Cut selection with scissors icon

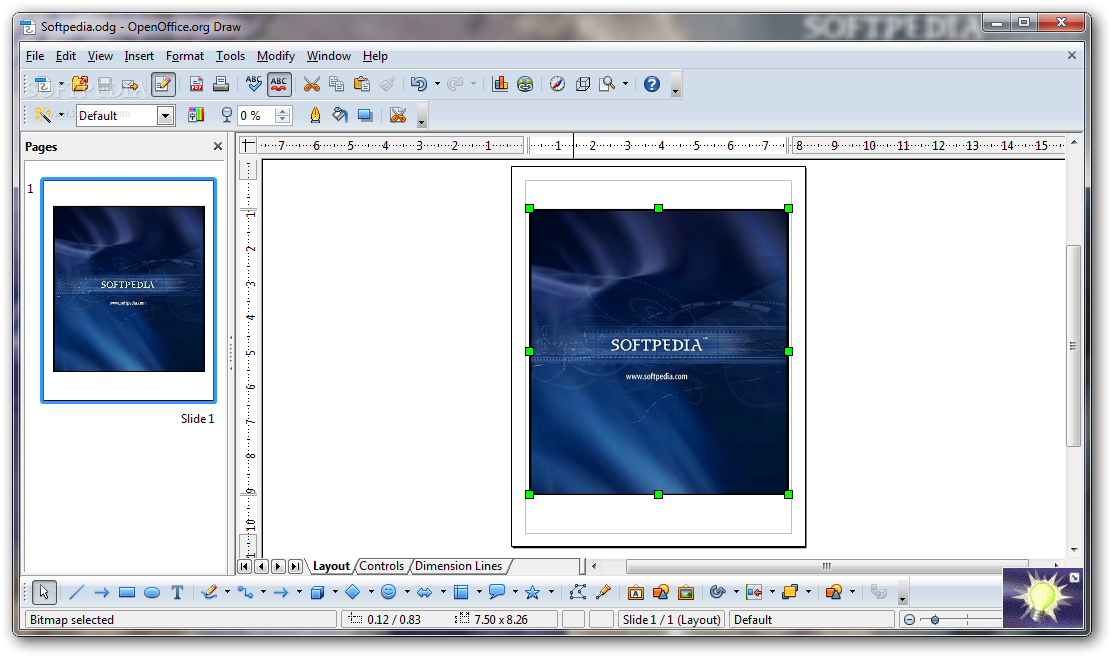(312, 84)
